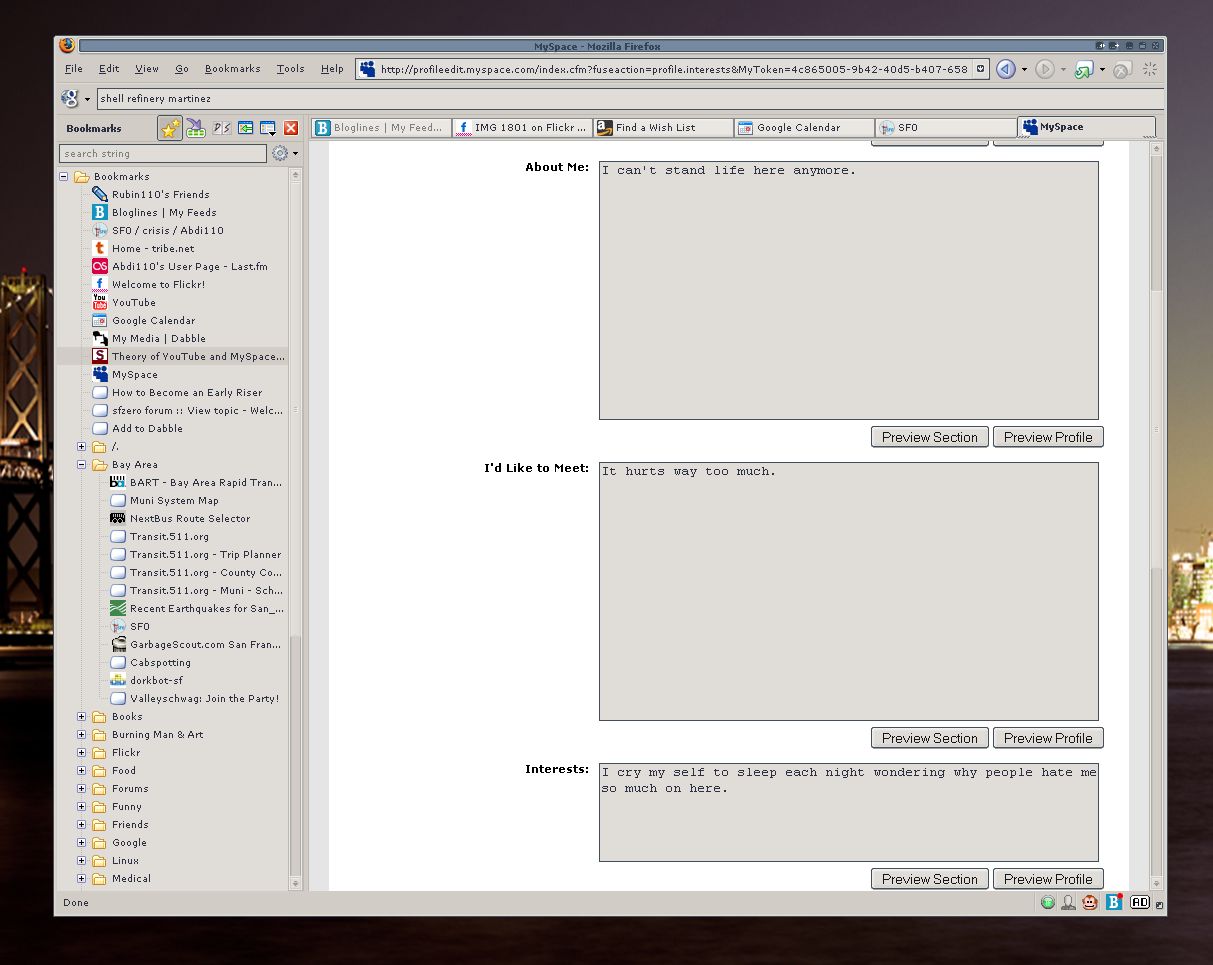Click the Google search engine icon
The image size is (1213, 965).
pos(70,98)
